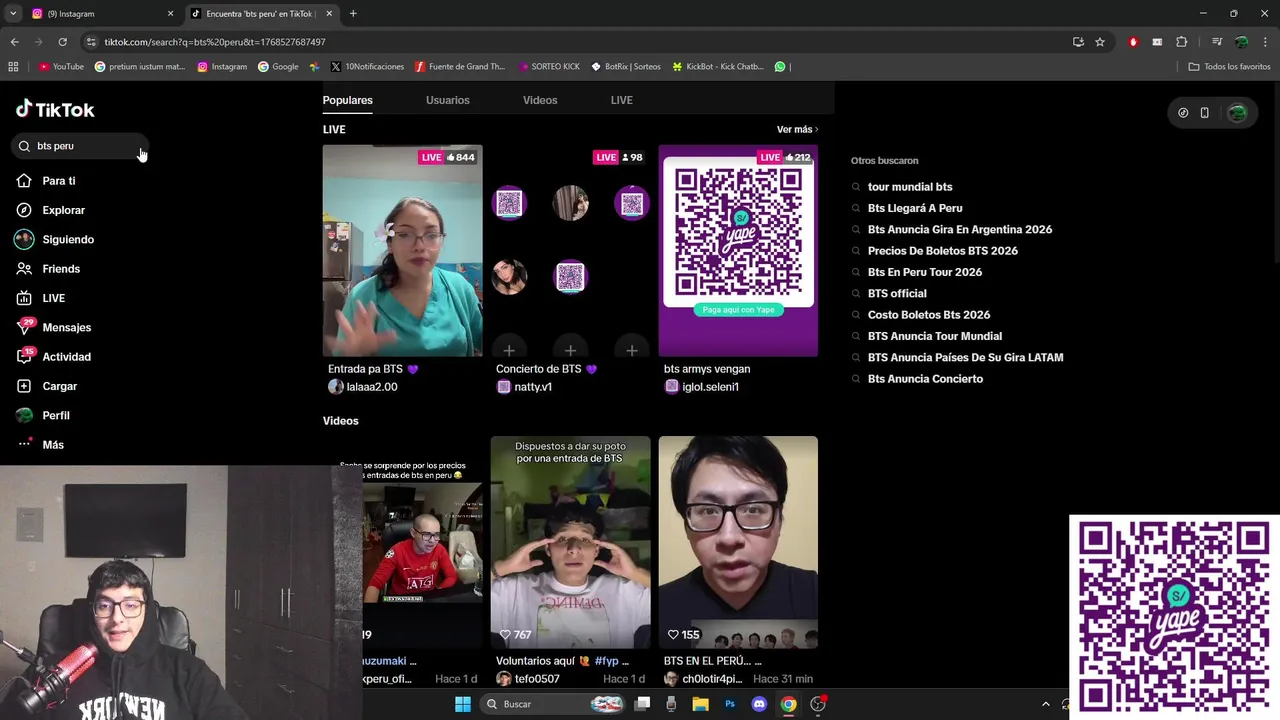Open TikTok profile avatar top right
The image size is (1280, 720).
click(1237, 113)
